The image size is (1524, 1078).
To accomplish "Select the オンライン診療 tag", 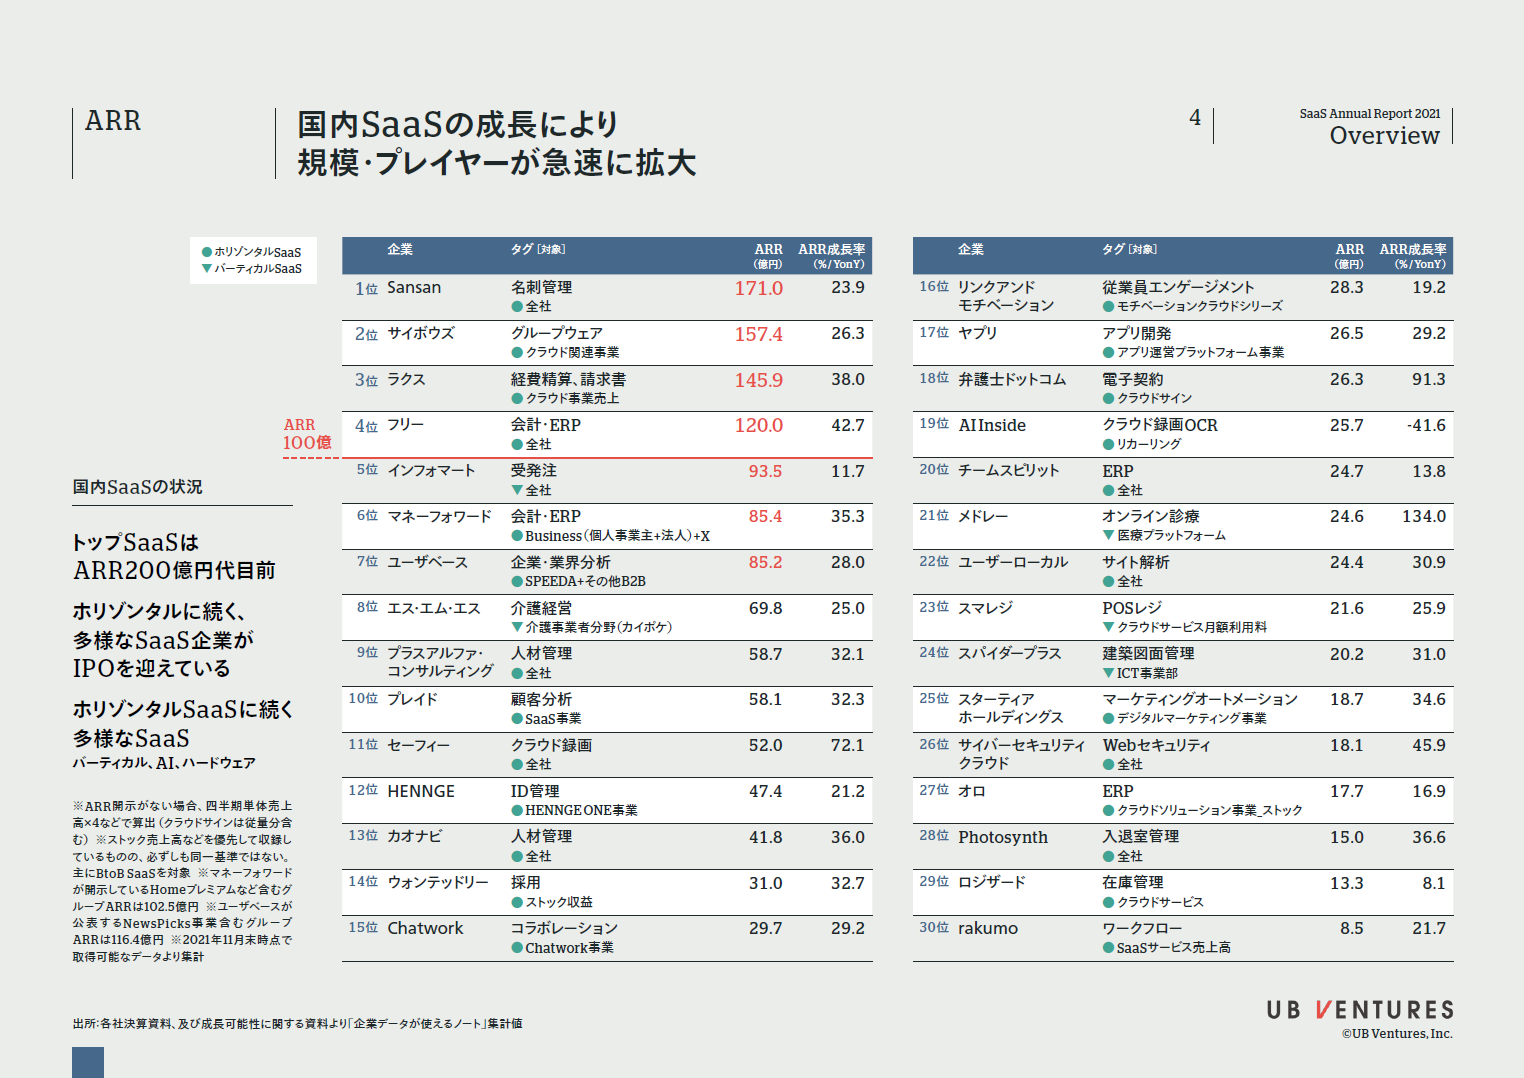I will coord(1151,516).
